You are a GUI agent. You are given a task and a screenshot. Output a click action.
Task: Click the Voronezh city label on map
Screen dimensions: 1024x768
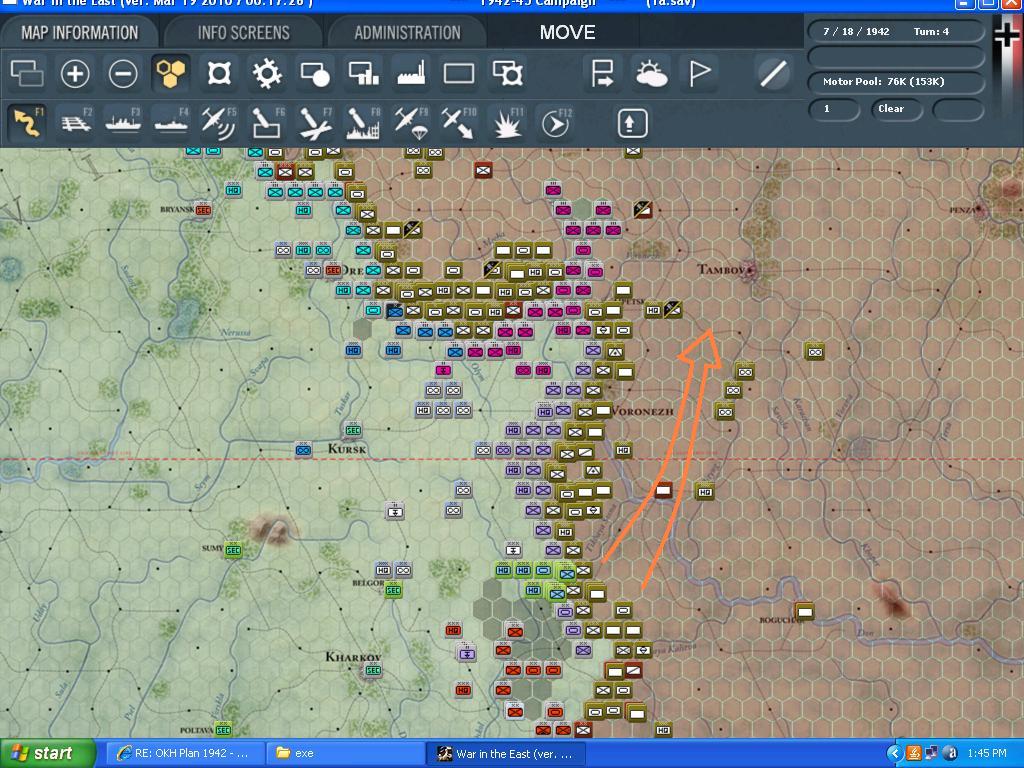[642, 411]
